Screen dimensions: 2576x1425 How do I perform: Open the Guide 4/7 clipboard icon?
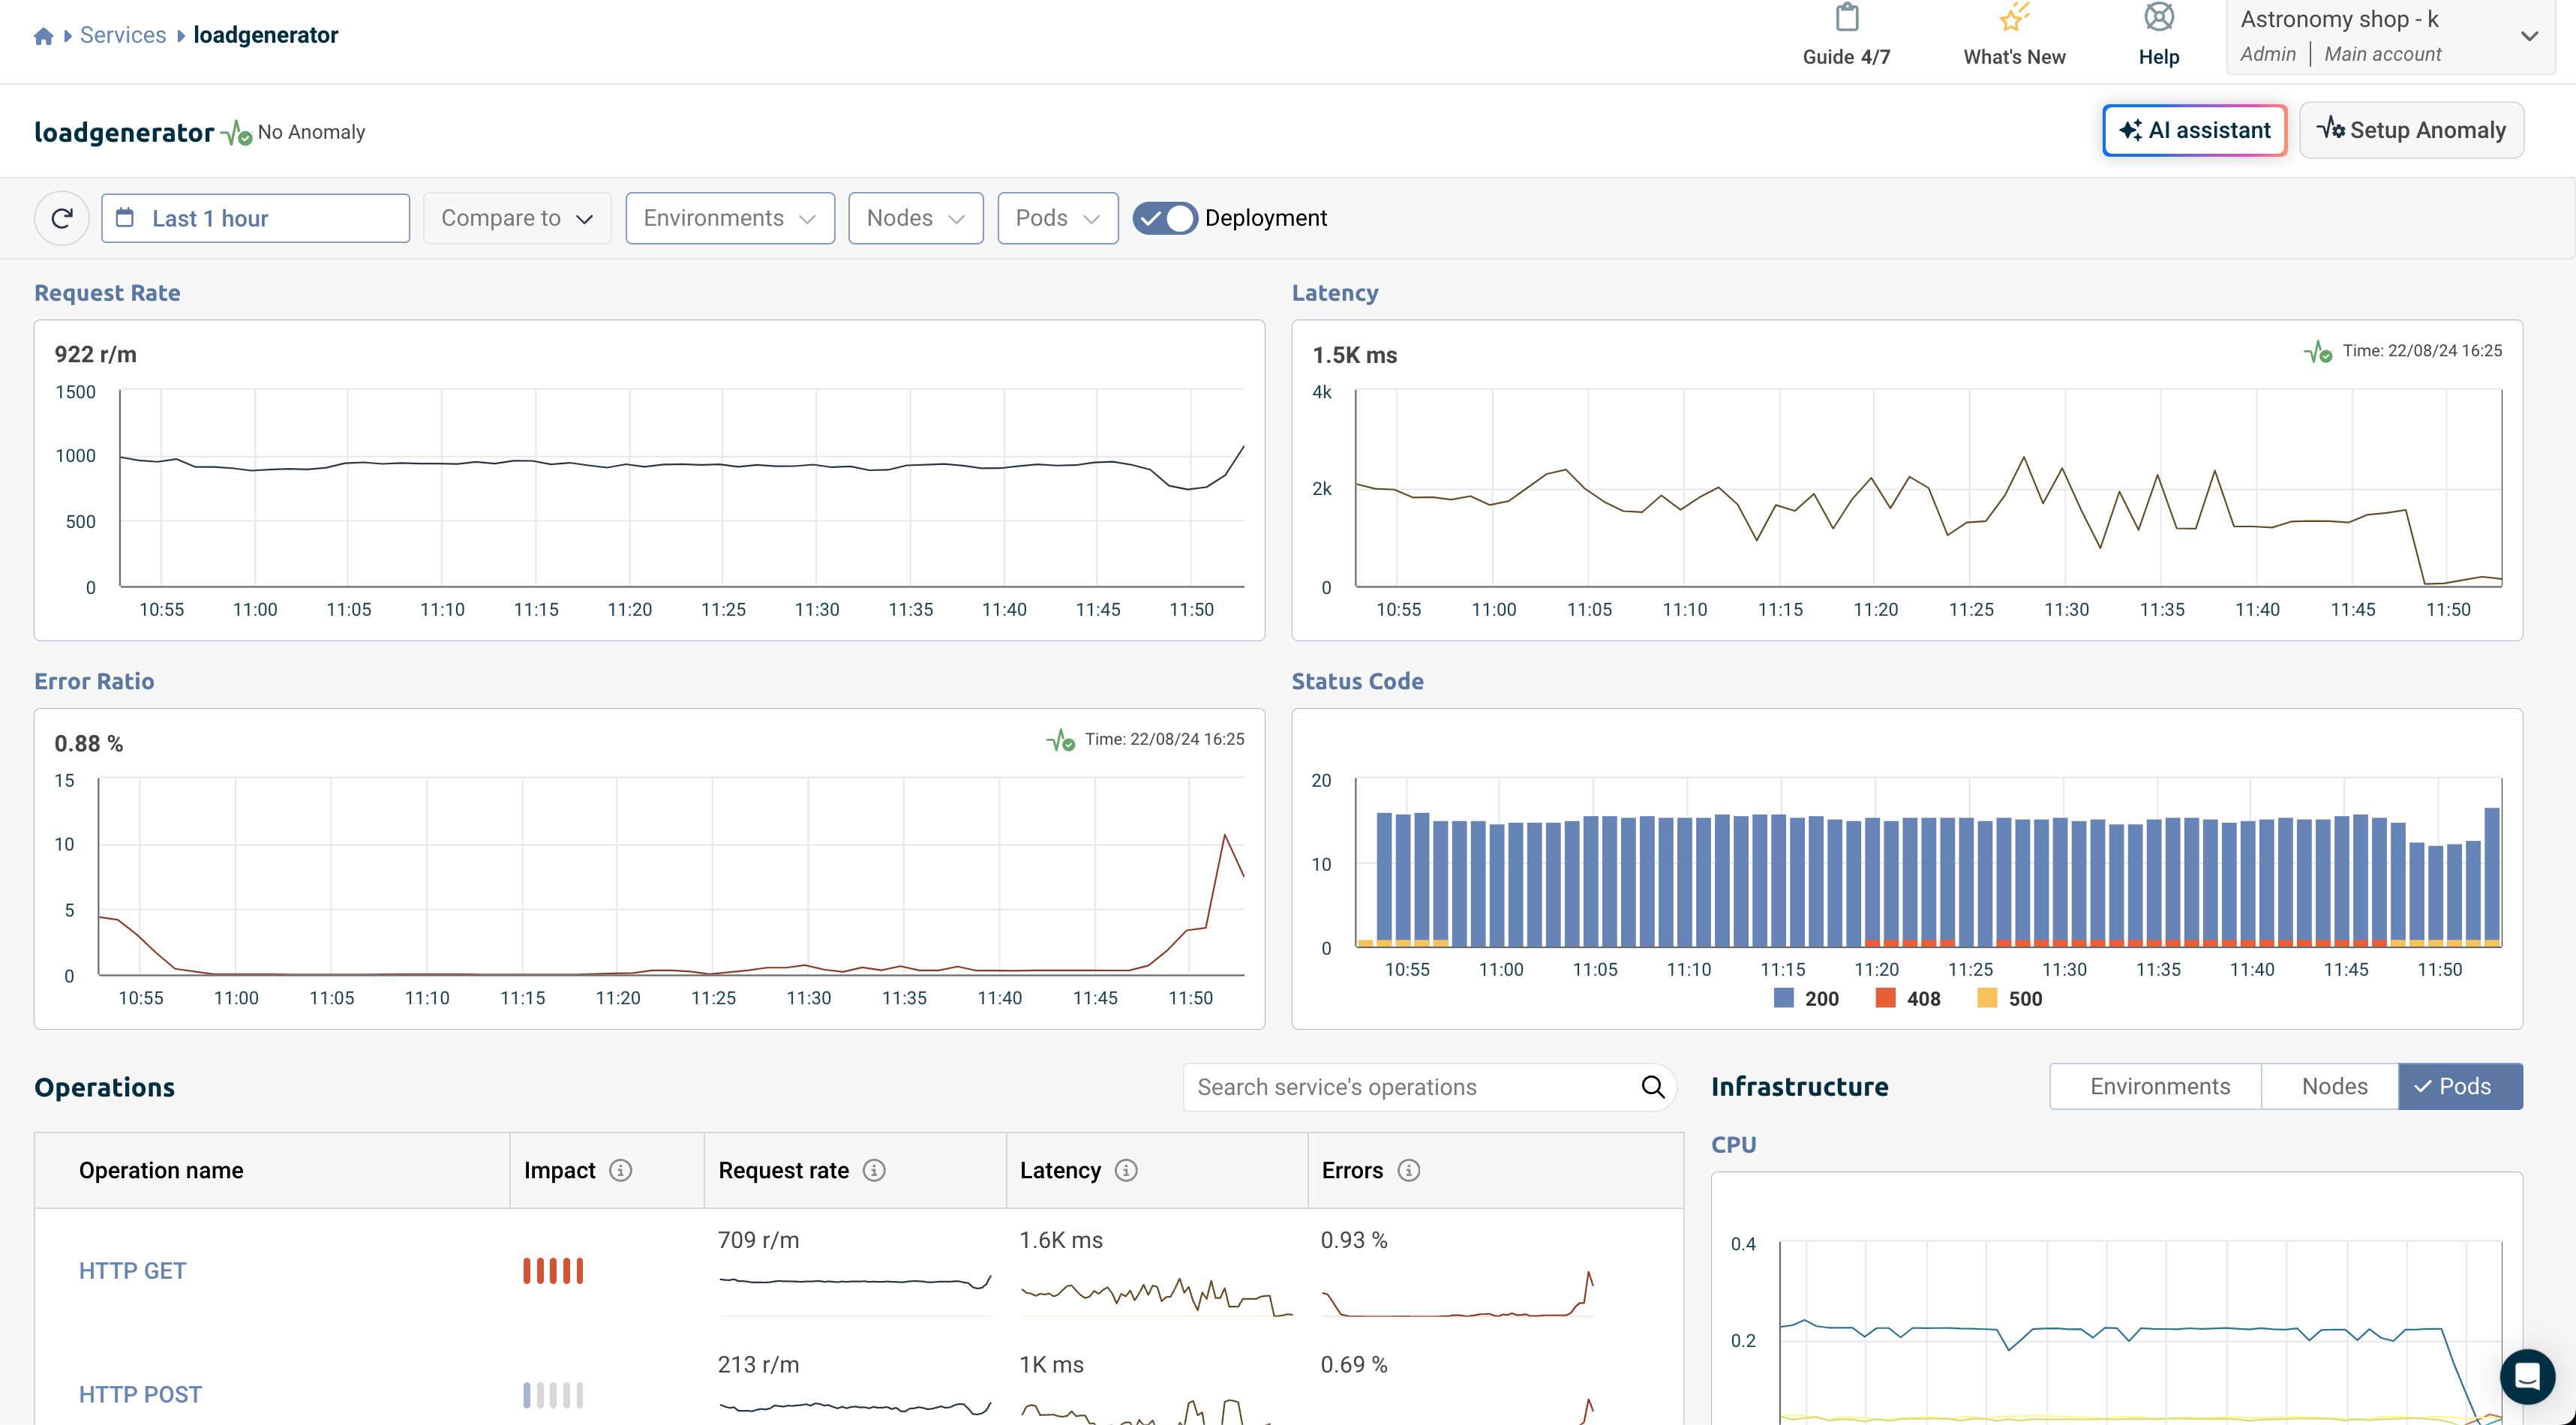(1846, 17)
